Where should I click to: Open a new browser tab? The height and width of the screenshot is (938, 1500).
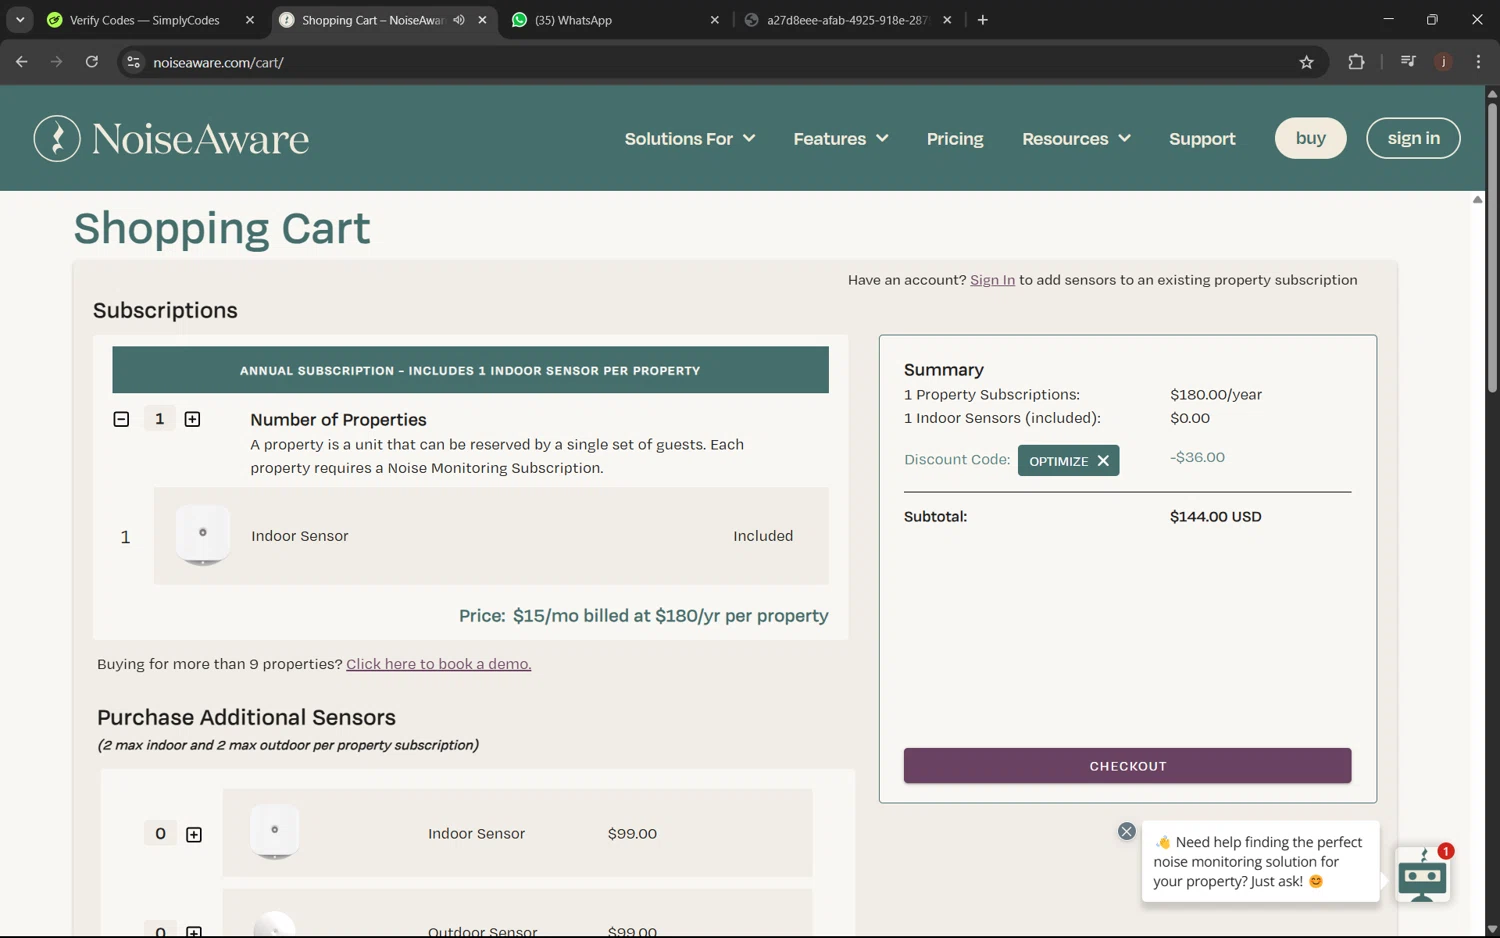983,20
